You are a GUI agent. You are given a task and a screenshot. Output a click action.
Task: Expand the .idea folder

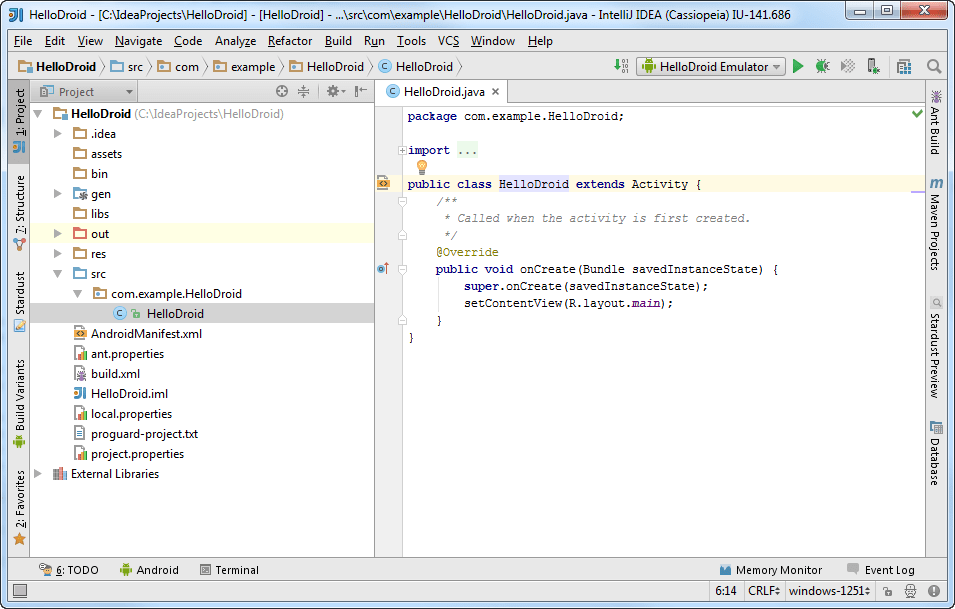pyautogui.click(x=58, y=133)
